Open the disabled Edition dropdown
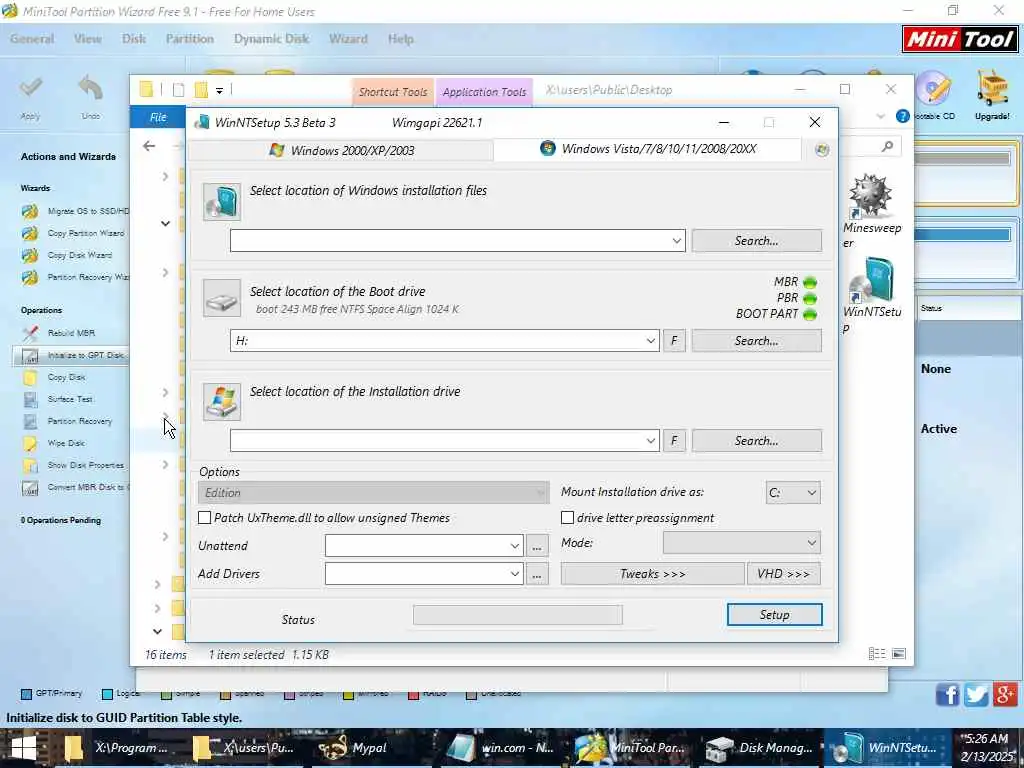Viewport: 1024px width, 768px height. 373,493
